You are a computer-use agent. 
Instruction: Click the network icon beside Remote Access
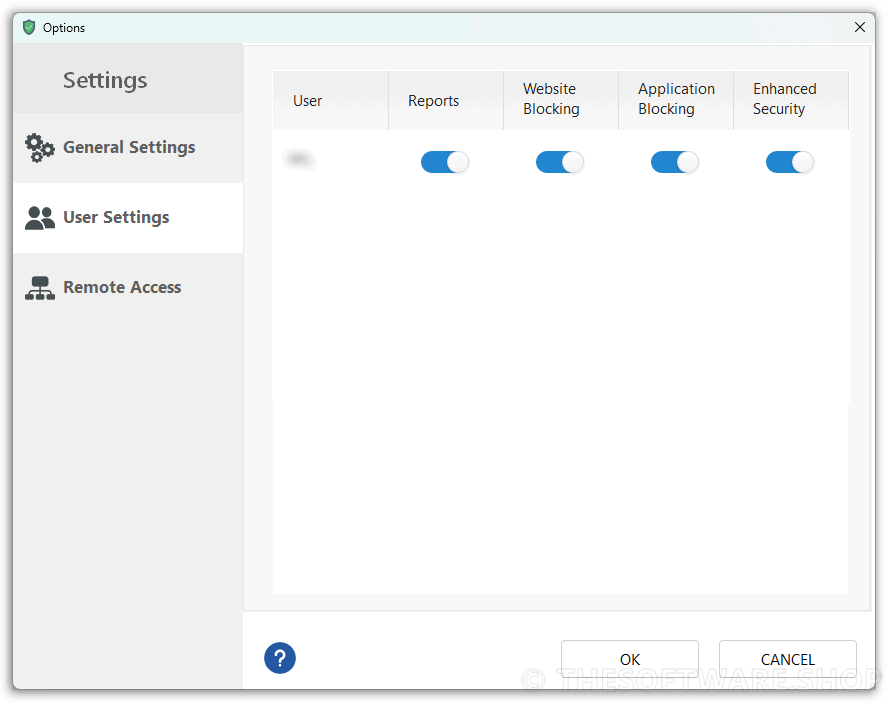click(x=40, y=288)
